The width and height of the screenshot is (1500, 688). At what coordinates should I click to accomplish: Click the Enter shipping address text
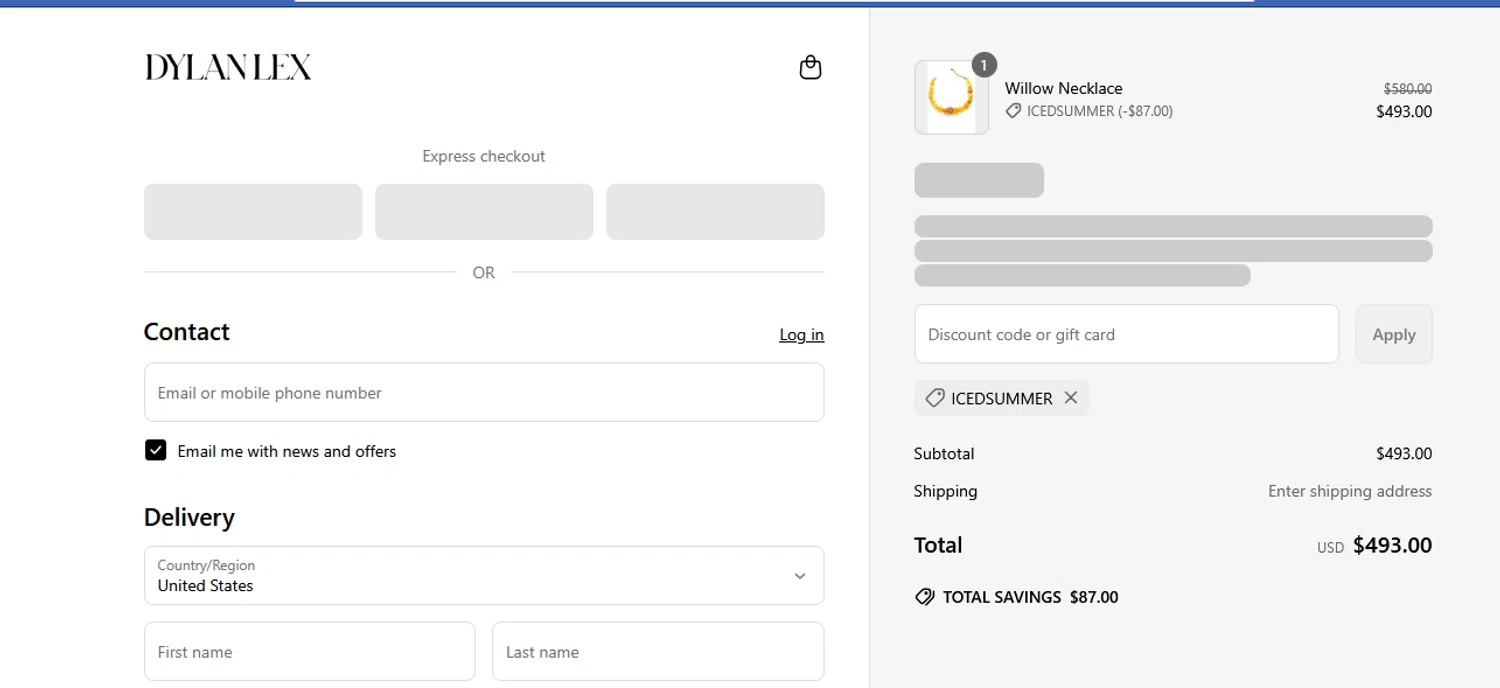(x=1350, y=491)
